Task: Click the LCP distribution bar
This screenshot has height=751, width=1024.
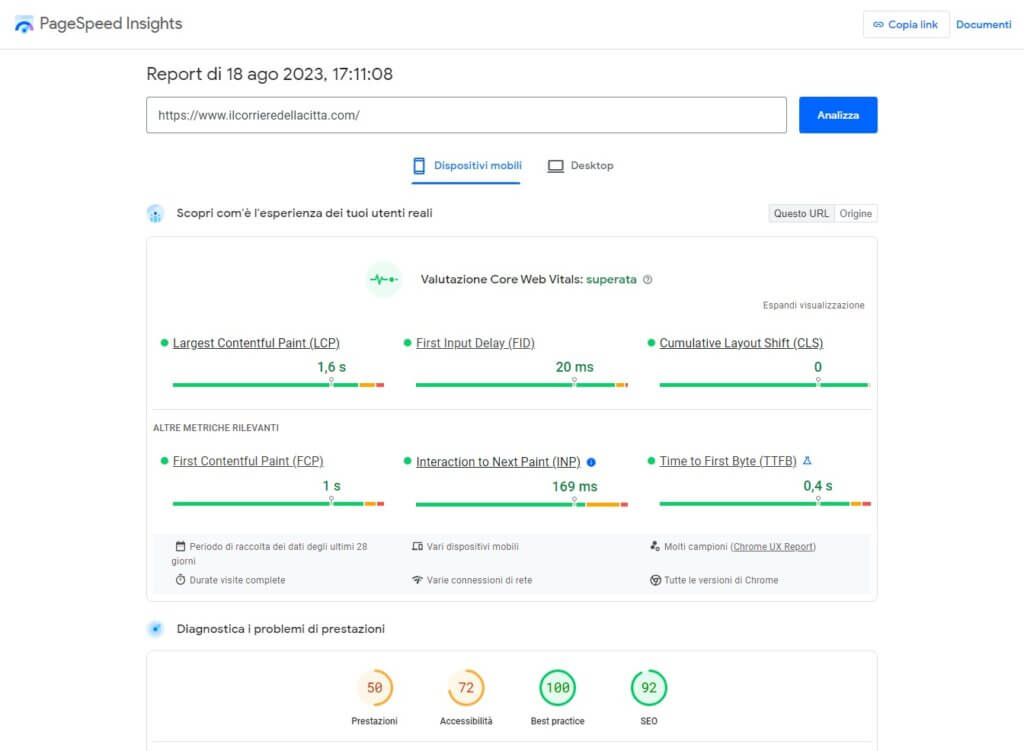Action: 278,385
